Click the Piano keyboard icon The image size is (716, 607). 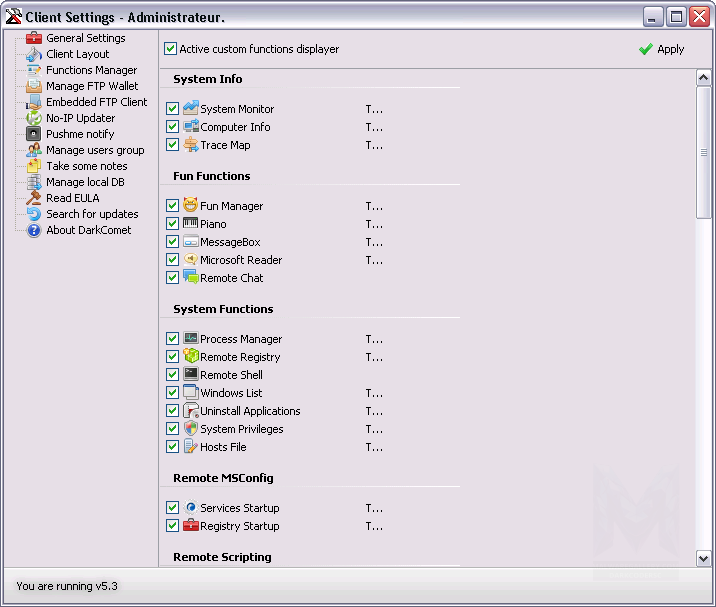191,224
